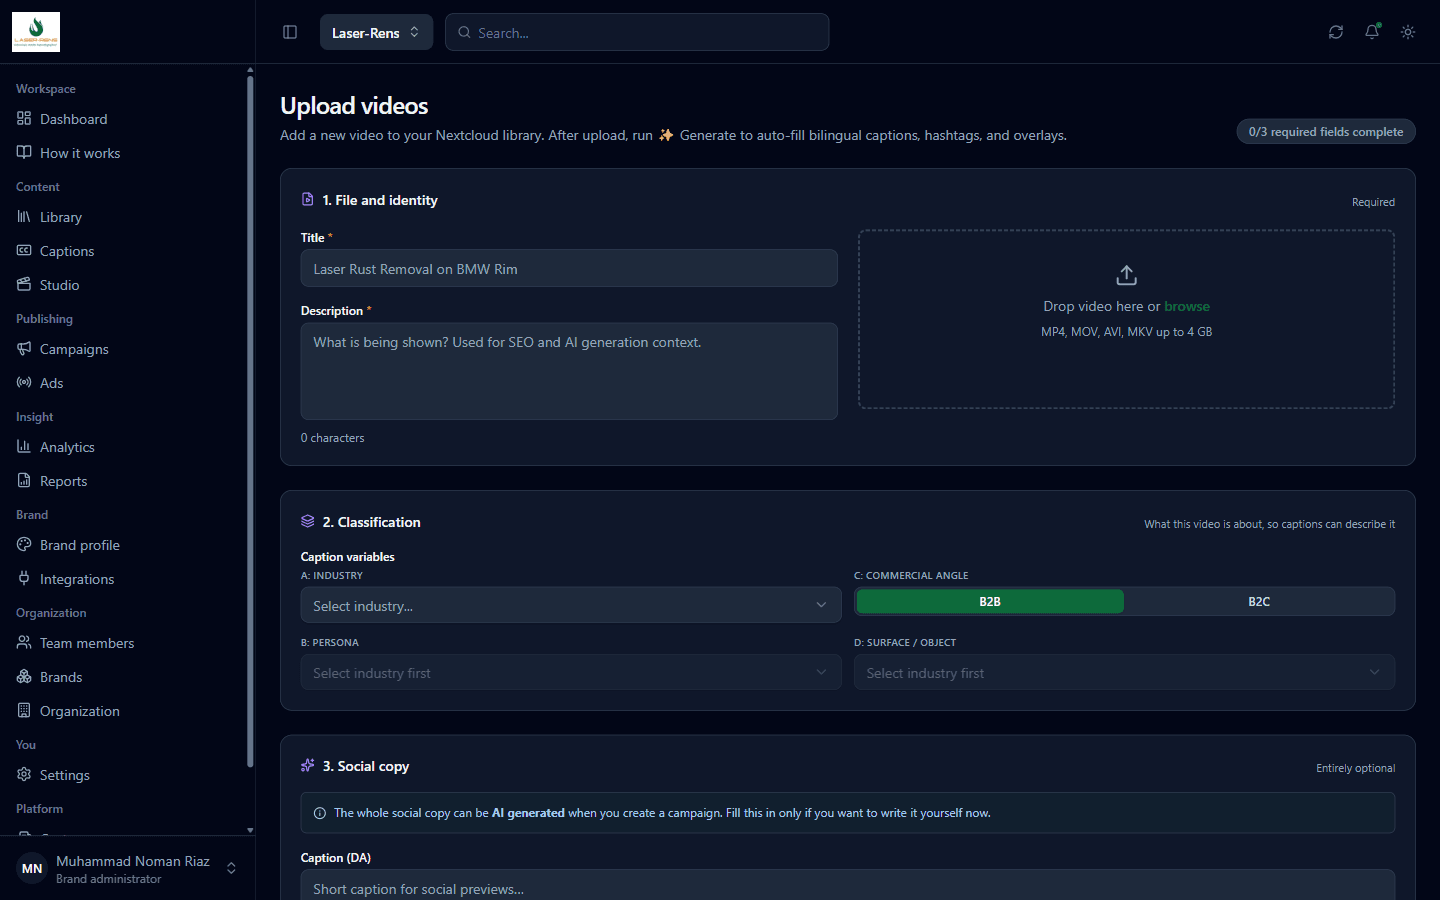This screenshot has height=900, width=1440.
Task: Click the 0/3 required fields complete badge
Action: (1326, 132)
